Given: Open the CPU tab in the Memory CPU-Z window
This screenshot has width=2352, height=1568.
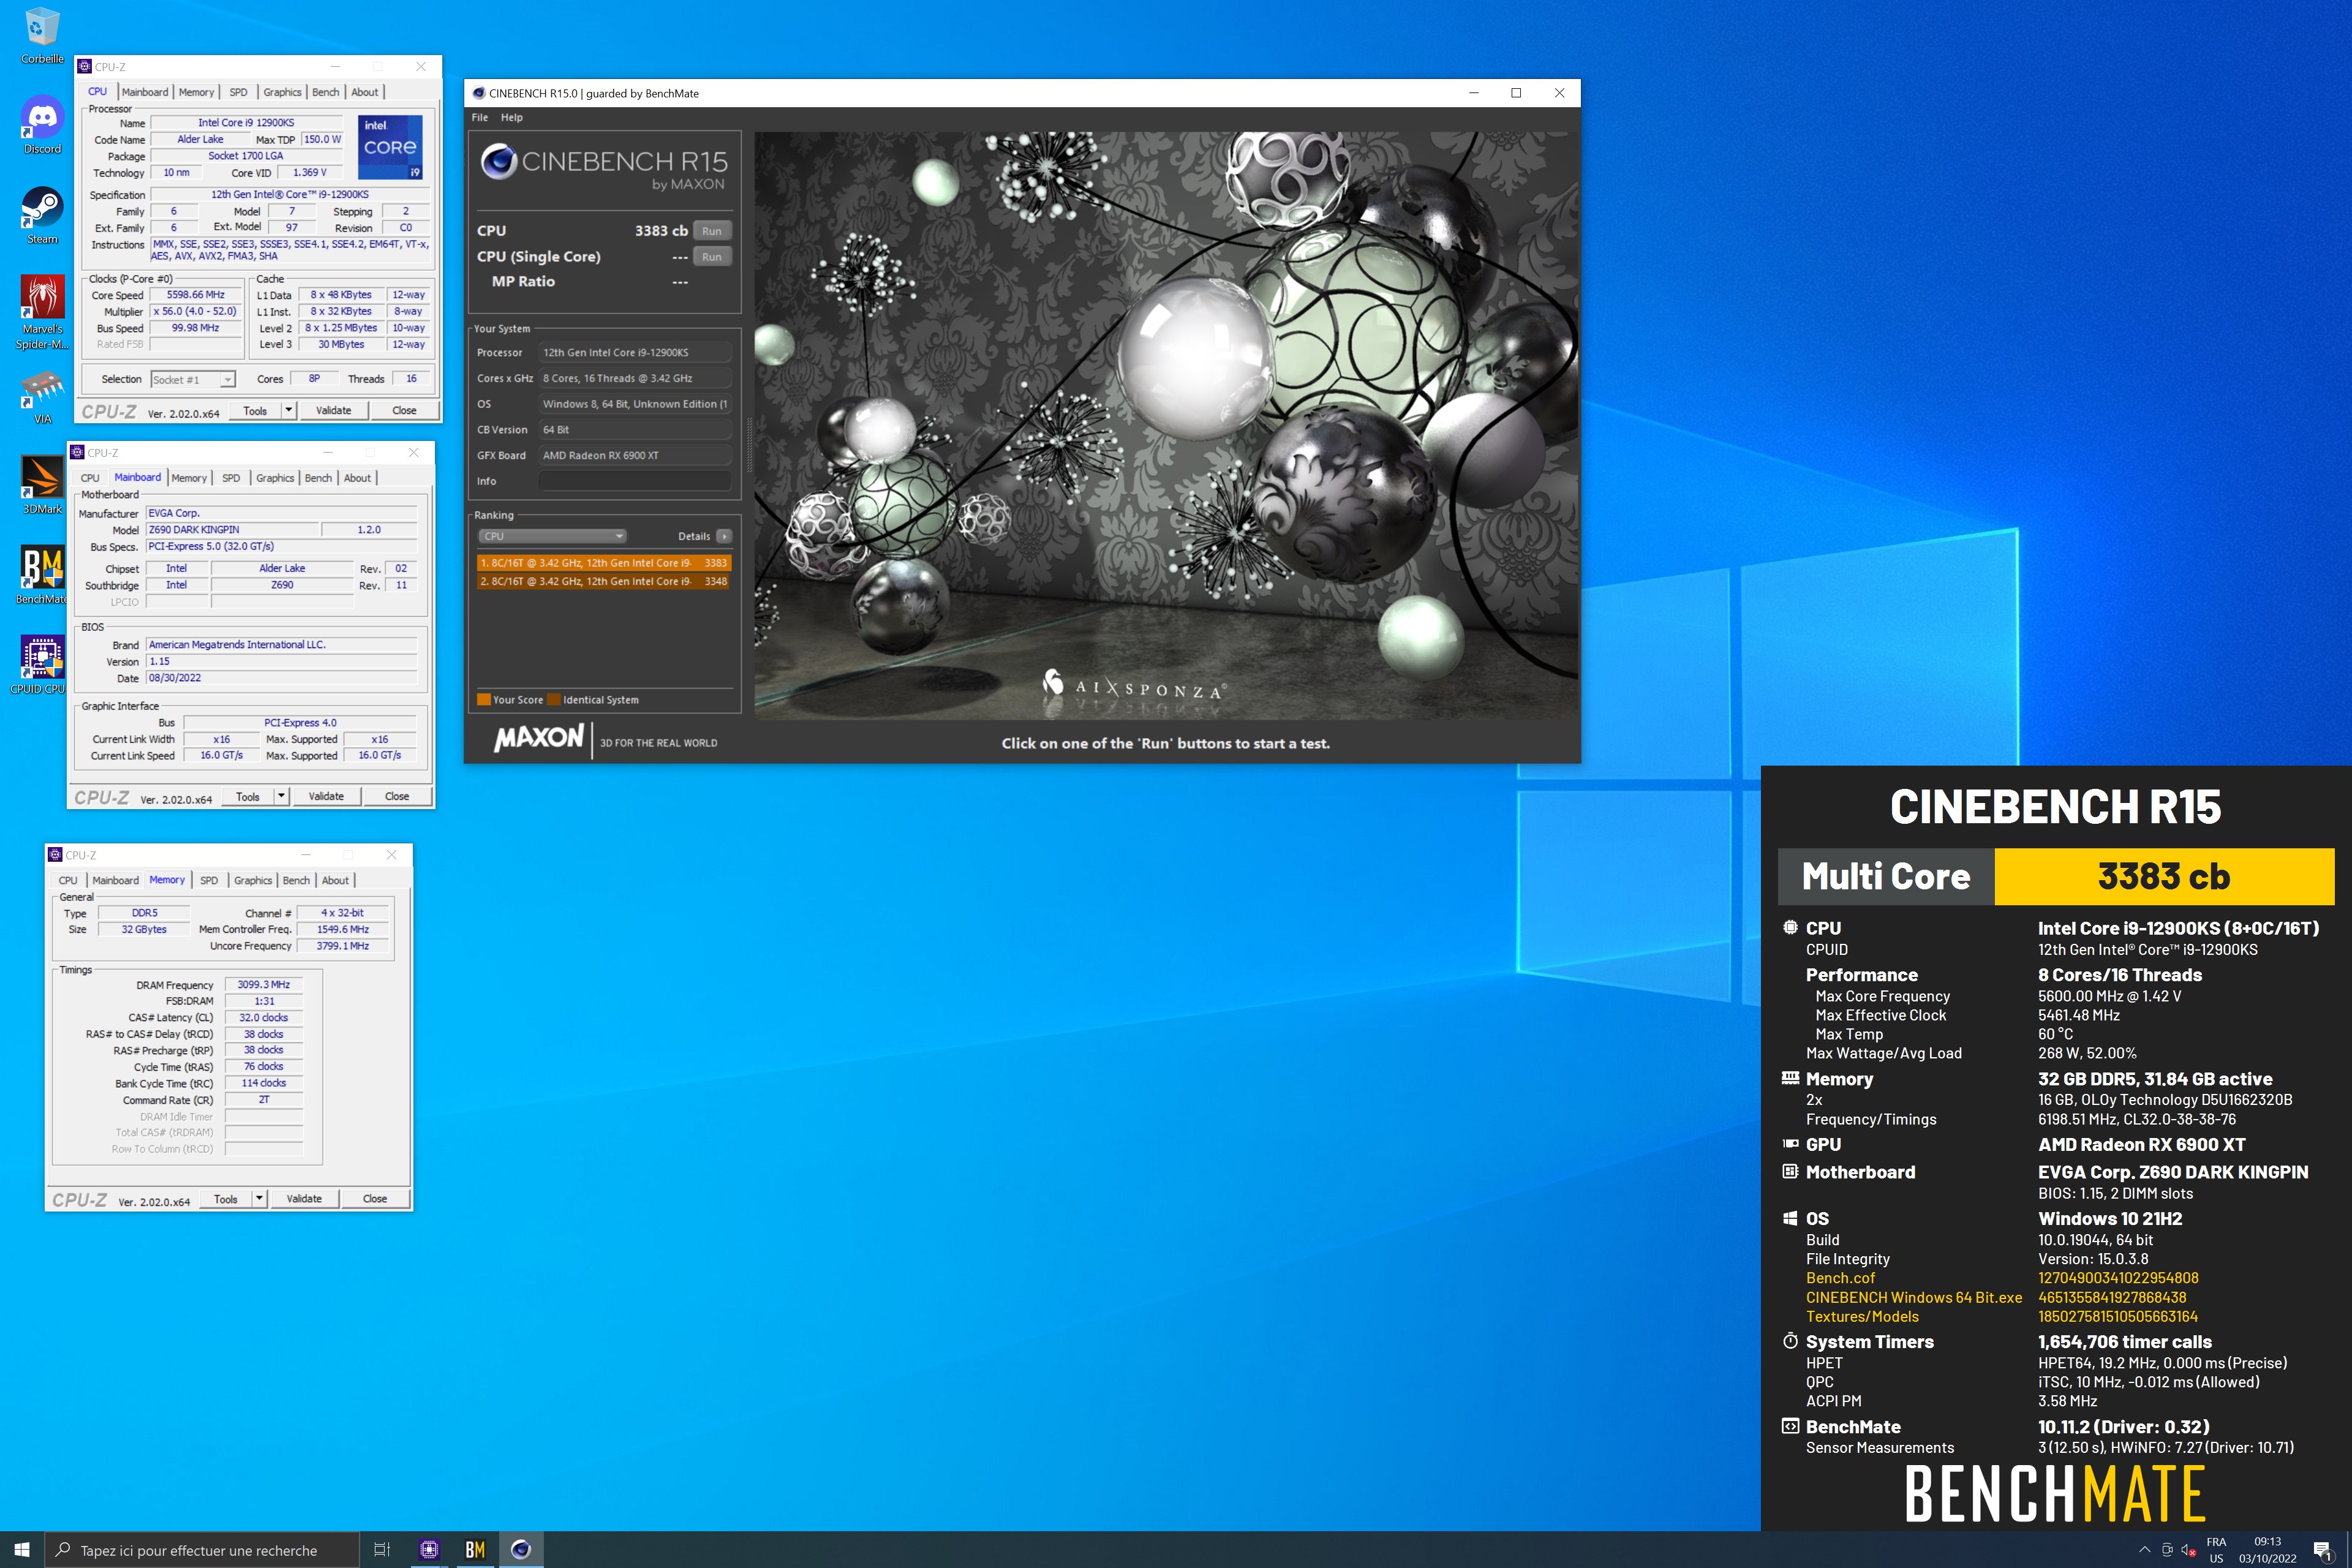Looking at the screenshot, I should pos(68,880).
